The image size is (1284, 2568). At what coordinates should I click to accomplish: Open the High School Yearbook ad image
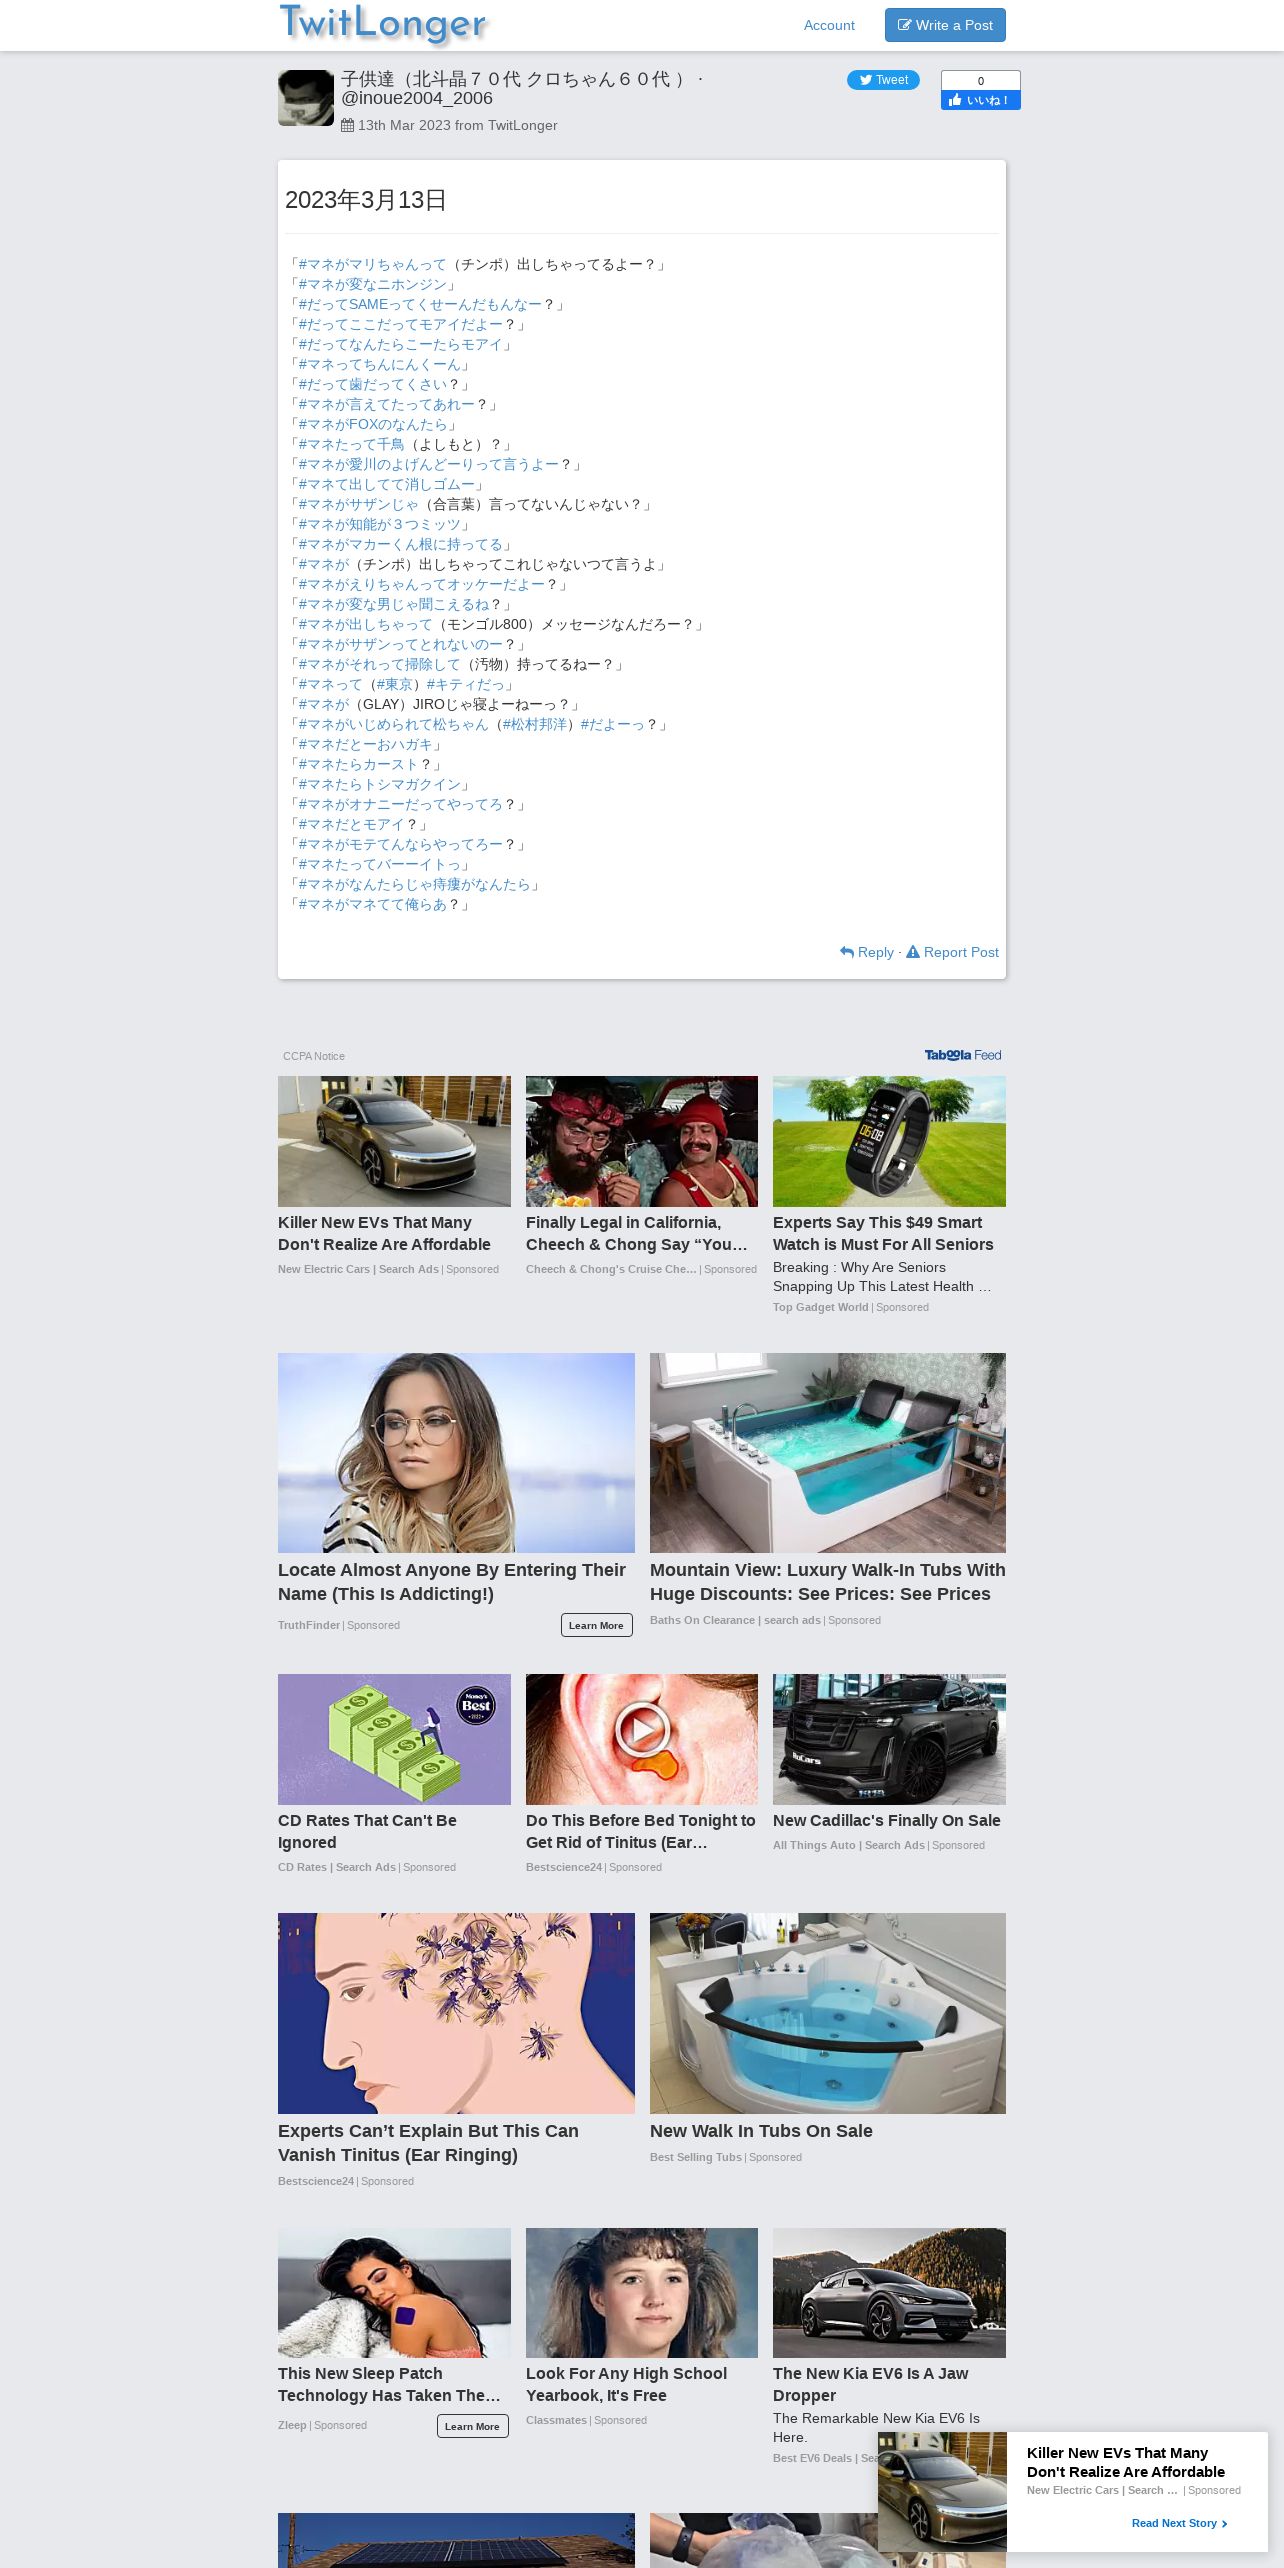(642, 2293)
